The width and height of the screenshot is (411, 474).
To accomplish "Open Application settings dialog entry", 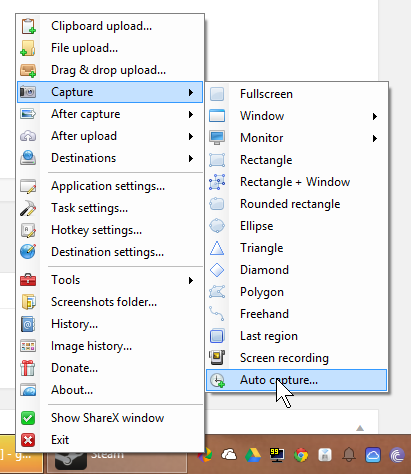I will [110, 186].
